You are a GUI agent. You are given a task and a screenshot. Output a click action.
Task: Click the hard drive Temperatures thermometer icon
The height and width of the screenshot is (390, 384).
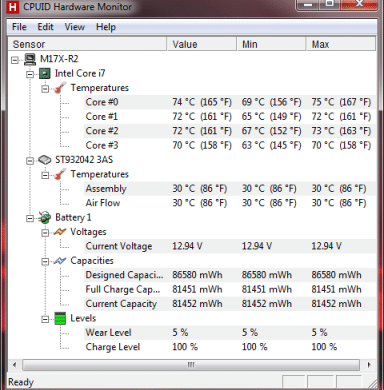[60, 174]
